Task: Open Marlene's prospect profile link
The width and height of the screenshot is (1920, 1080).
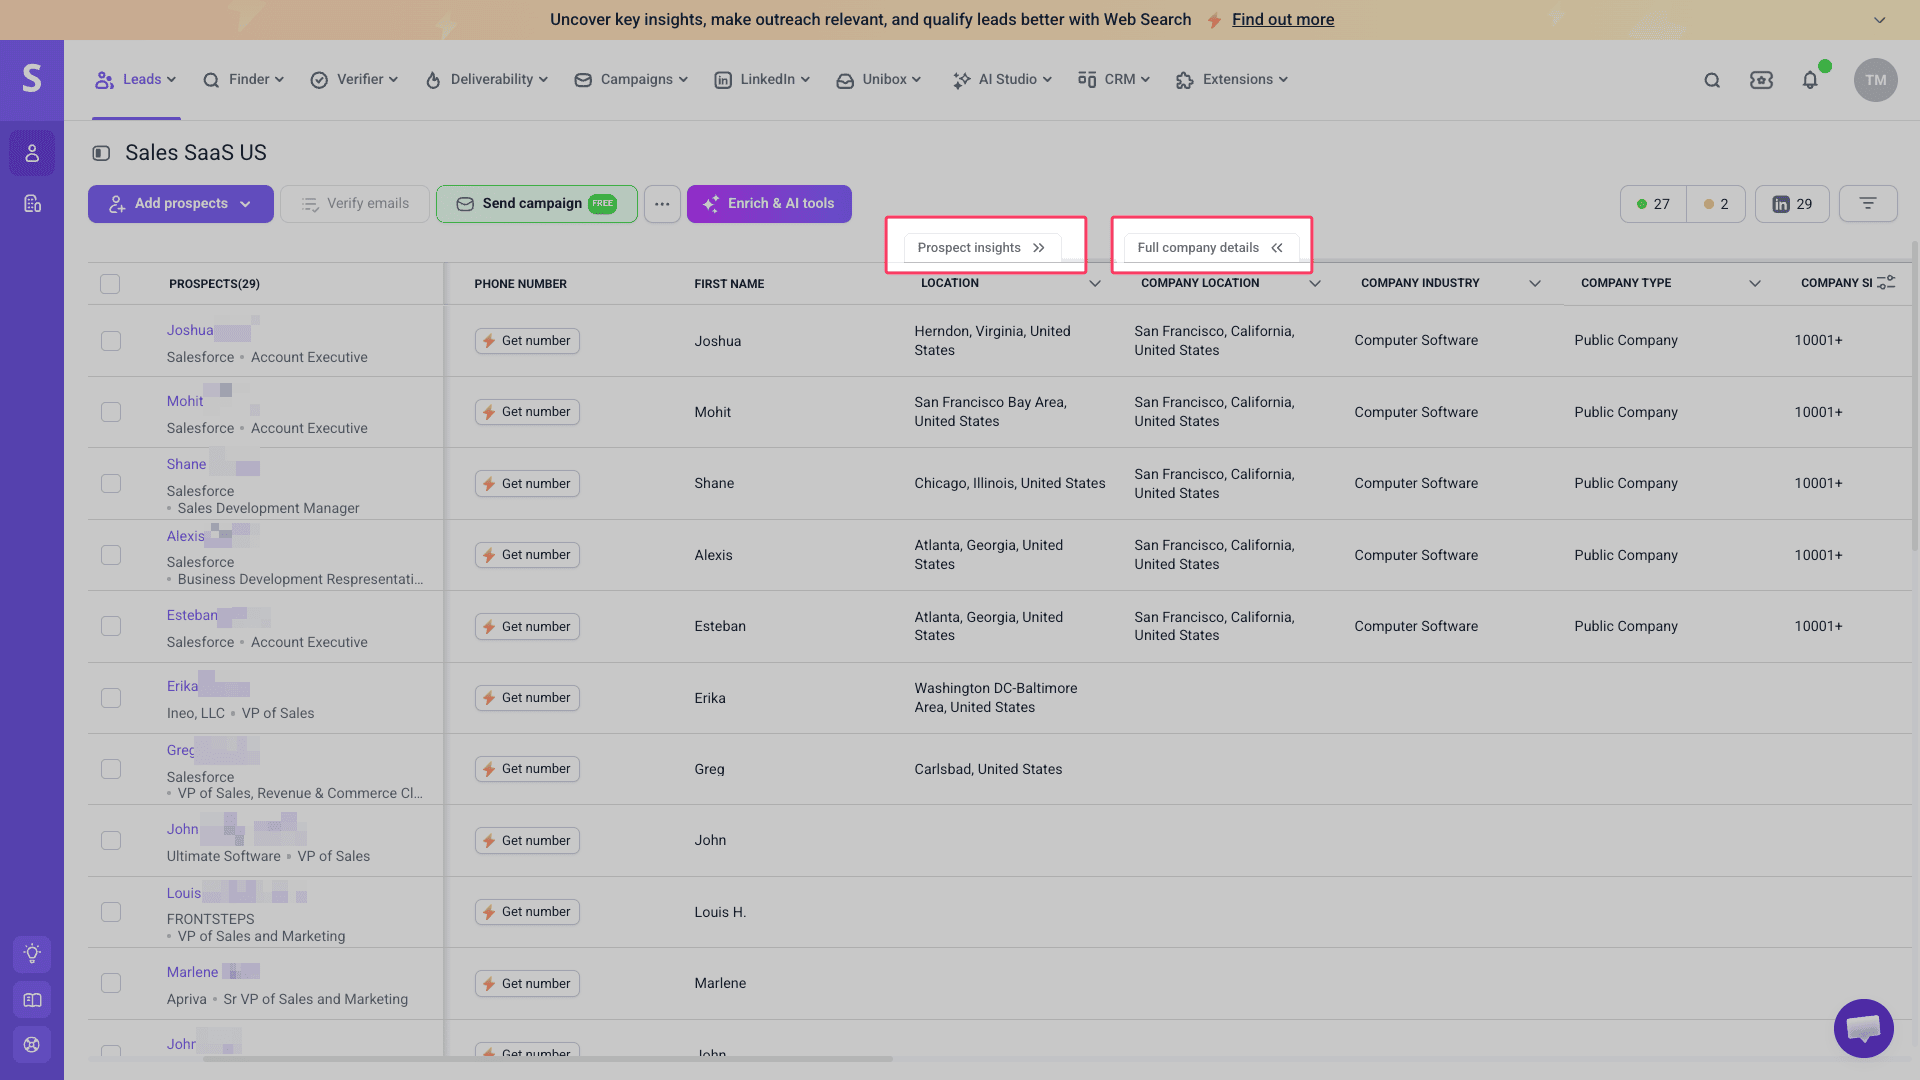Action: (192, 972)
